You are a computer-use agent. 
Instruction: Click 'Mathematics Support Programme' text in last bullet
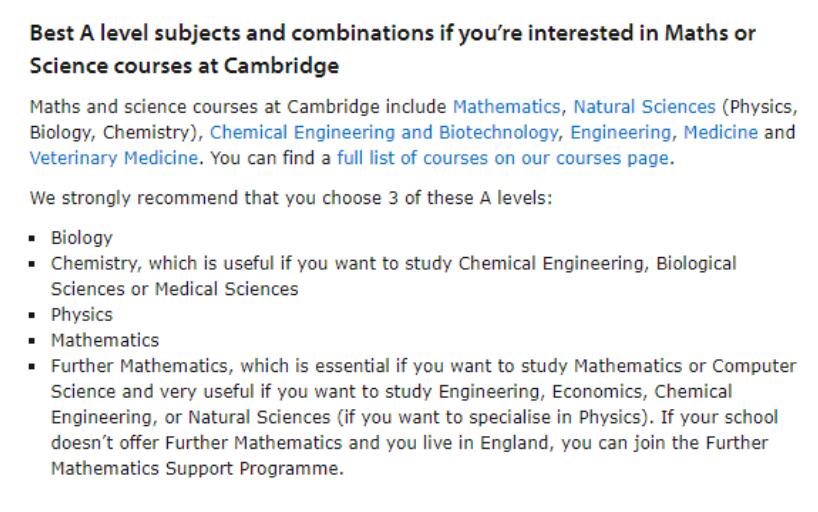(197, 468)
